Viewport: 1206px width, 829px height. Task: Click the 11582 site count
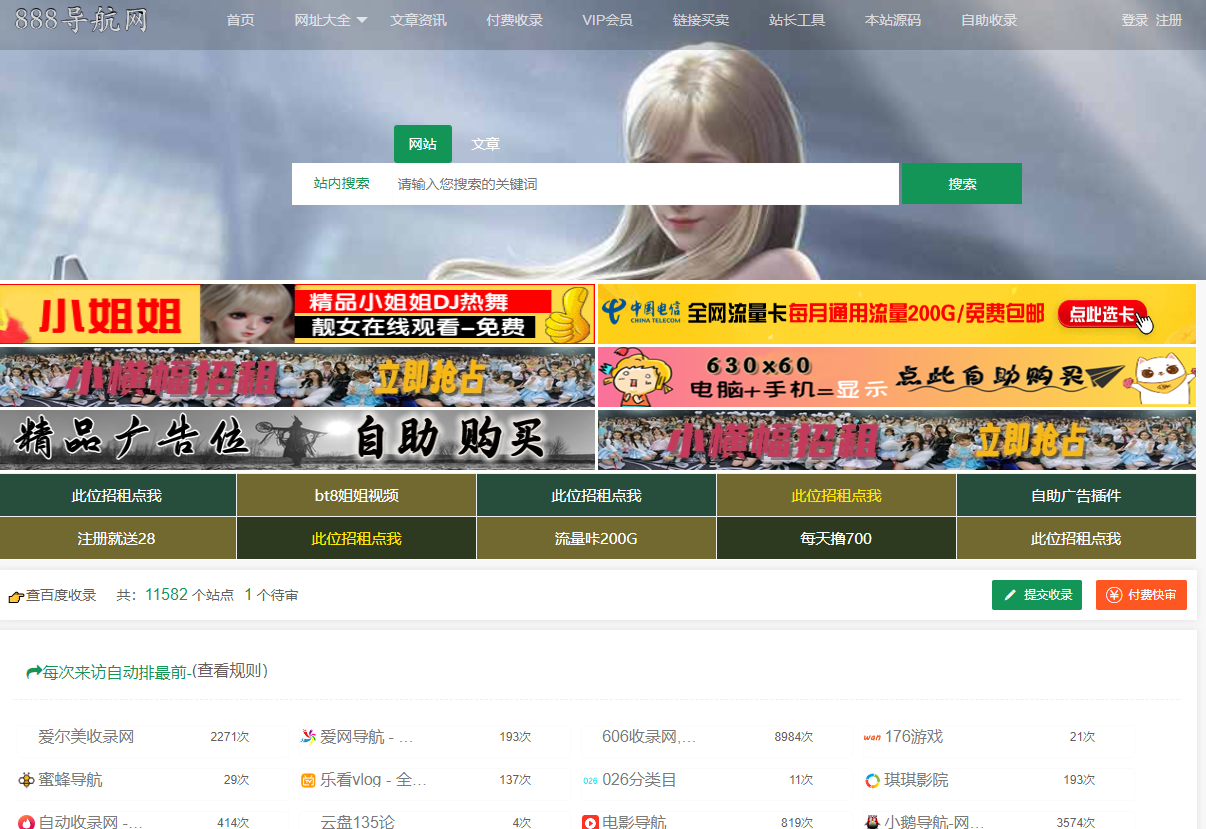166,595
